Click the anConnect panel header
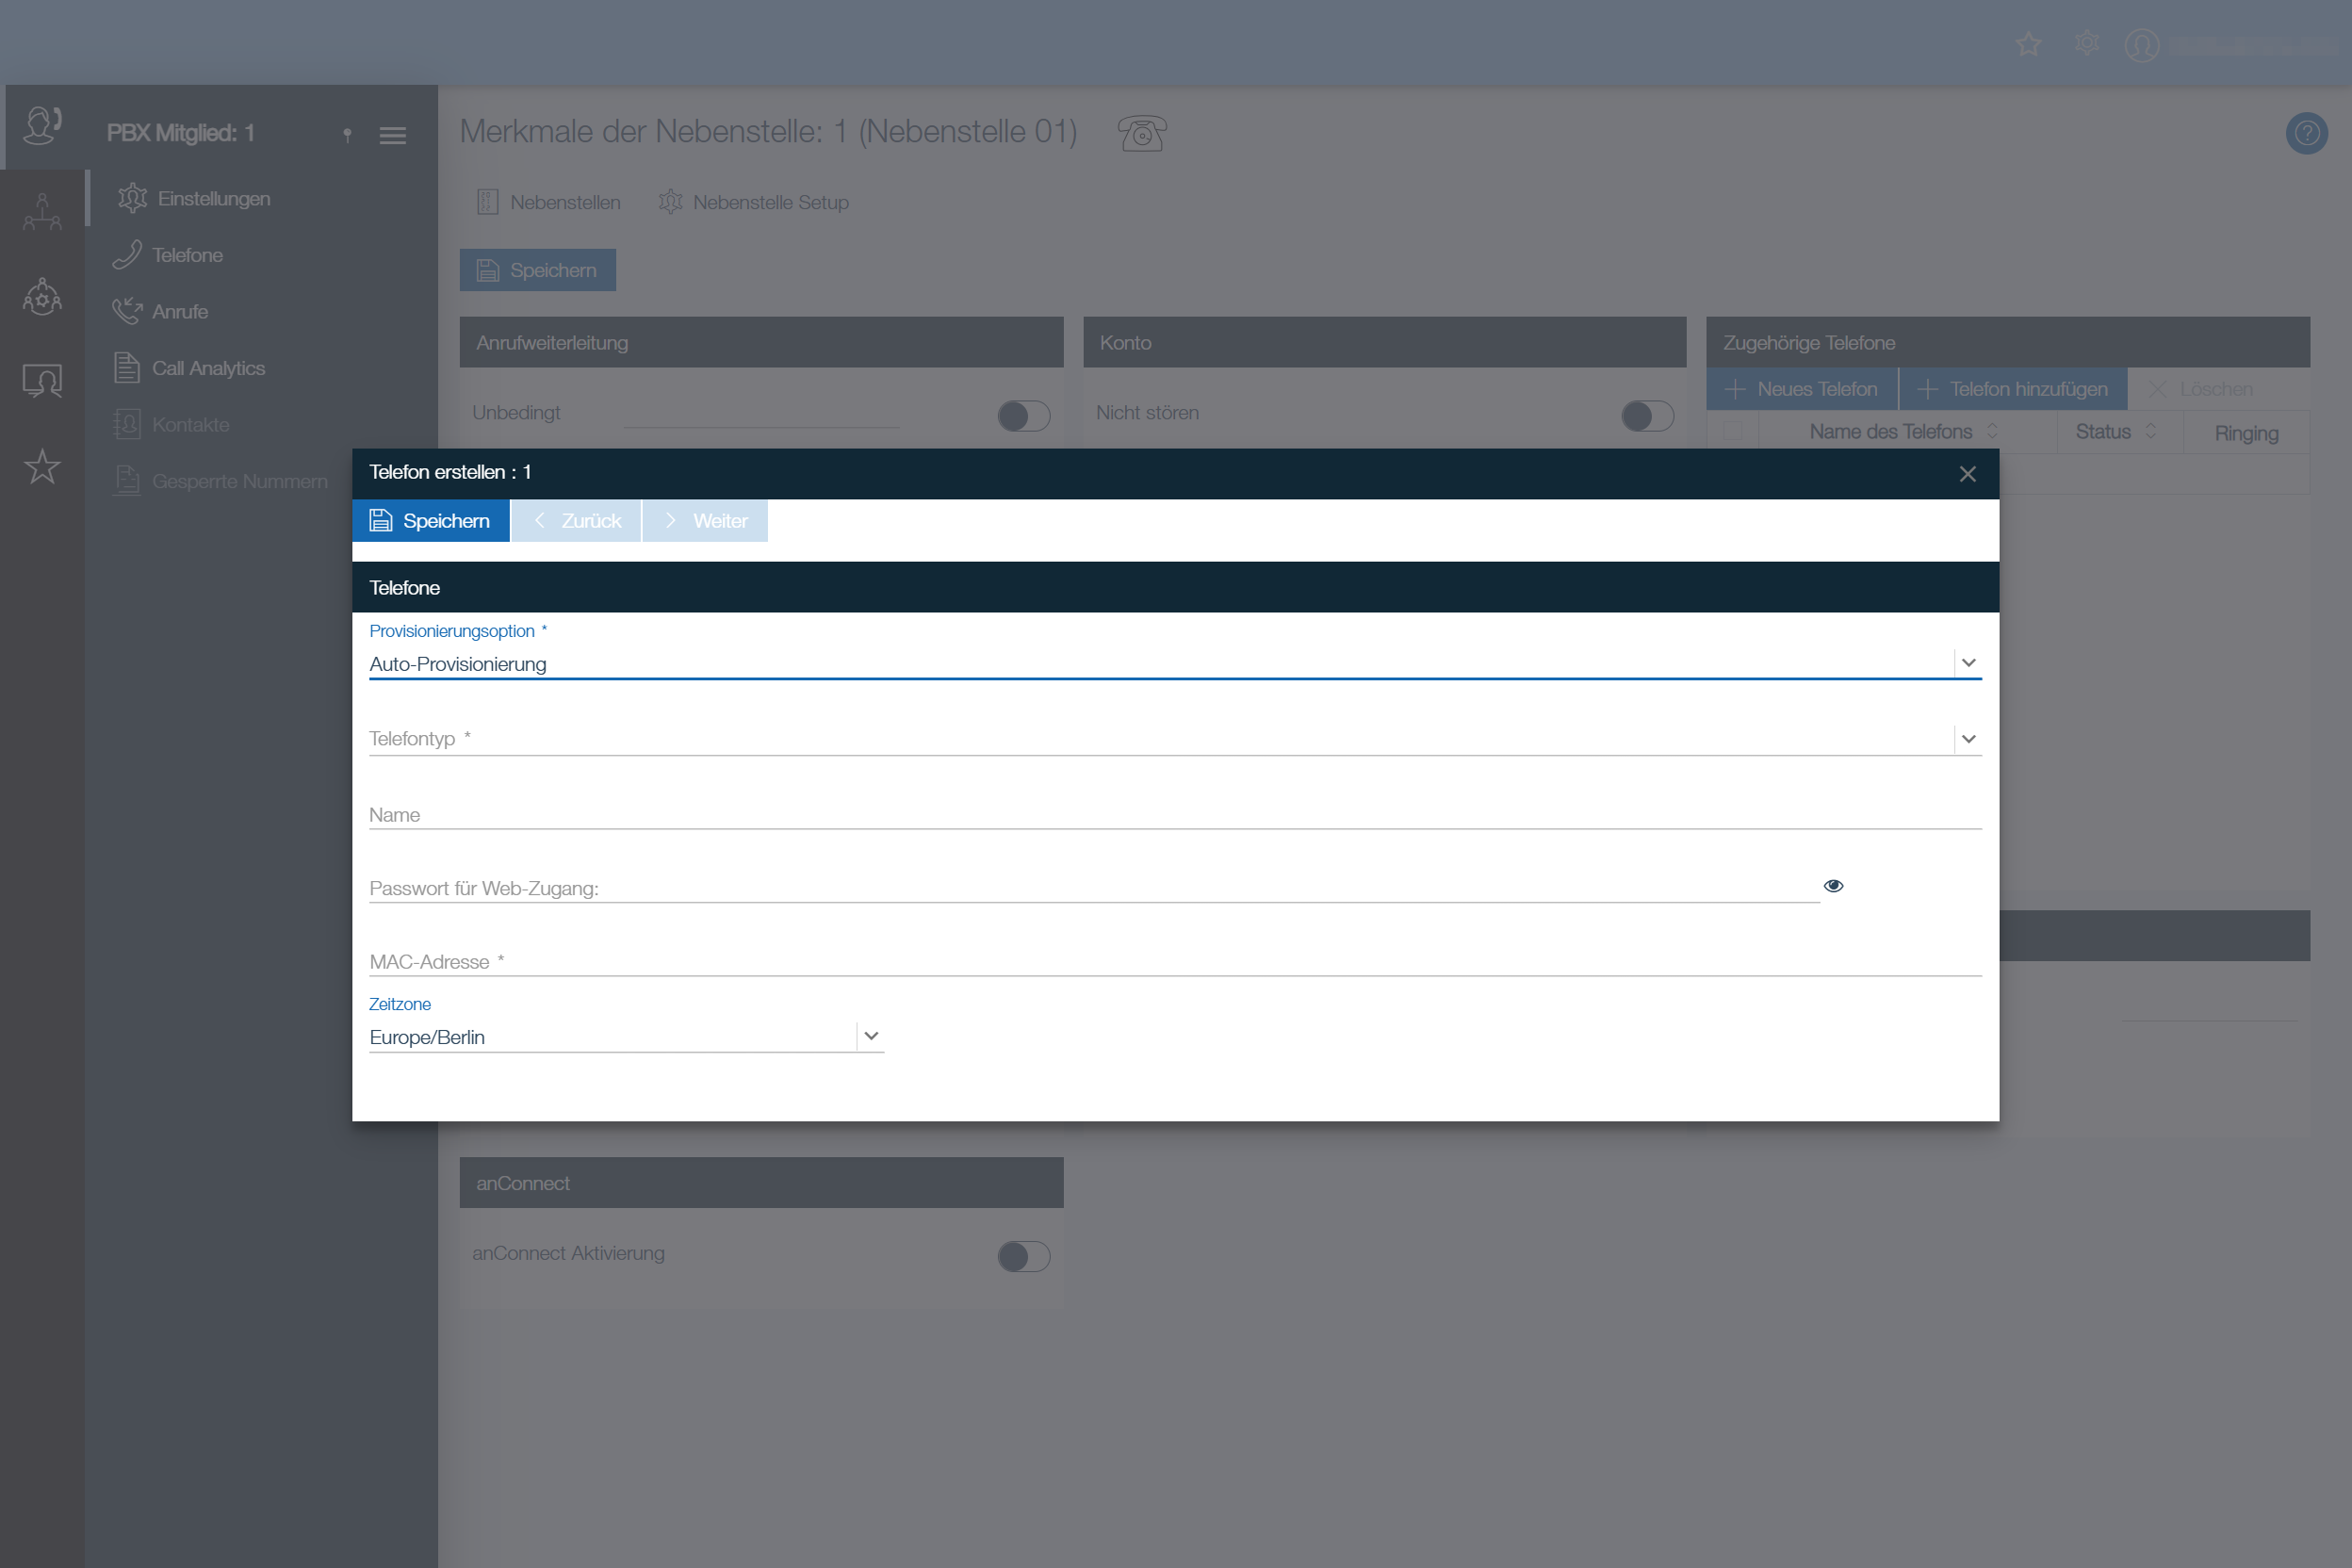 coord(761,1182)
